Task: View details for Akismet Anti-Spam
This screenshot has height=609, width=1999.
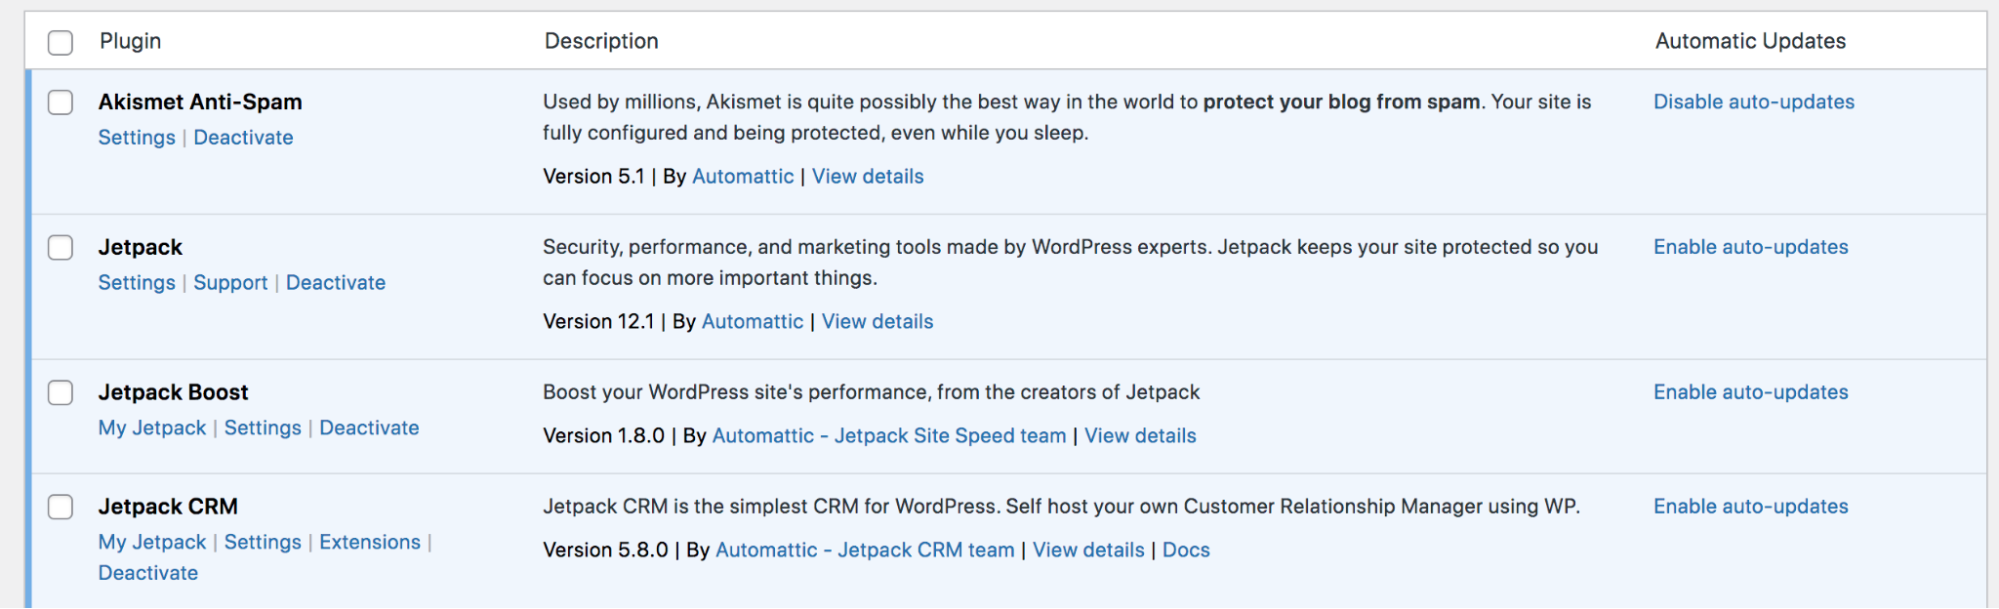Action: 868,177
